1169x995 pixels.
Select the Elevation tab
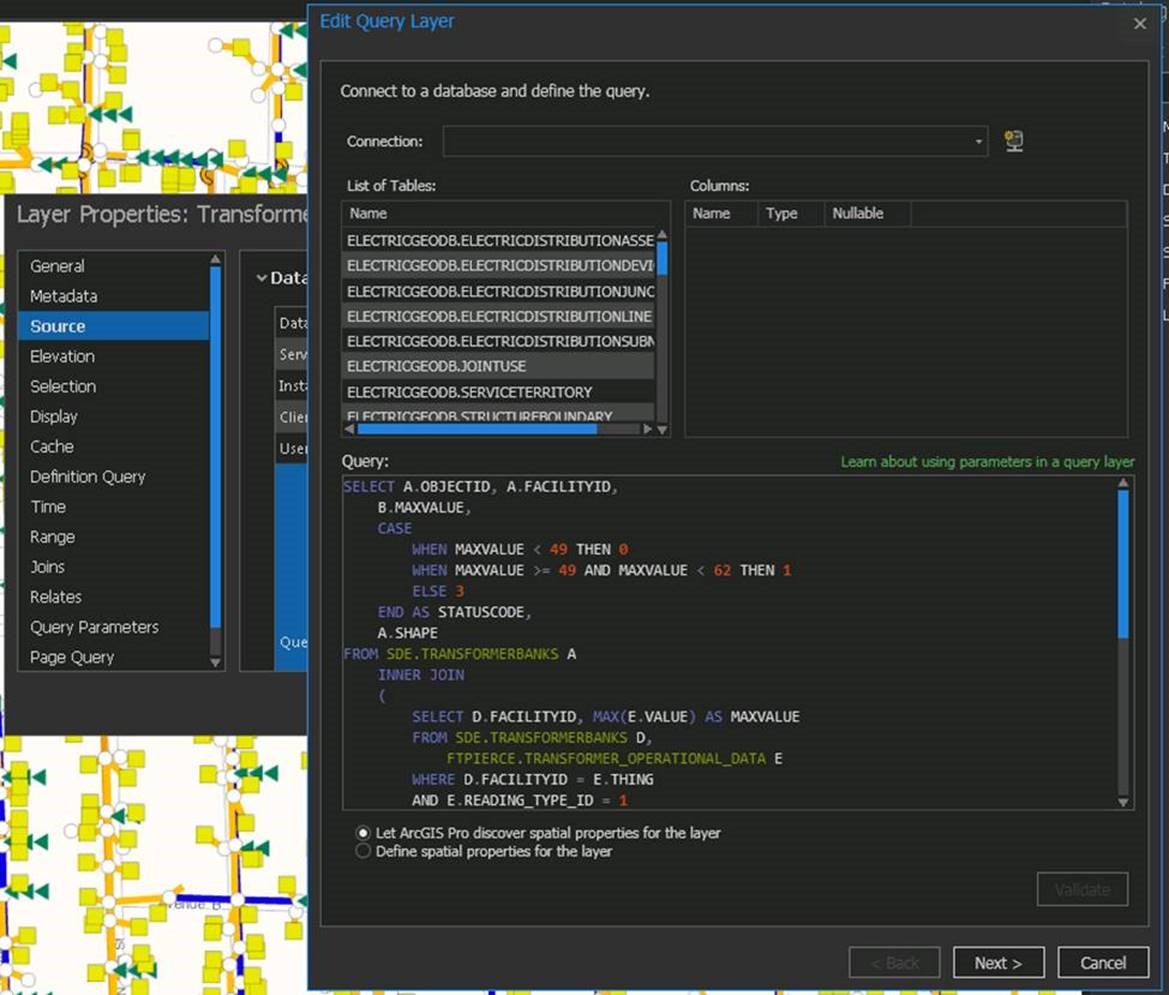pyautogui.click(x=62, y=356)
